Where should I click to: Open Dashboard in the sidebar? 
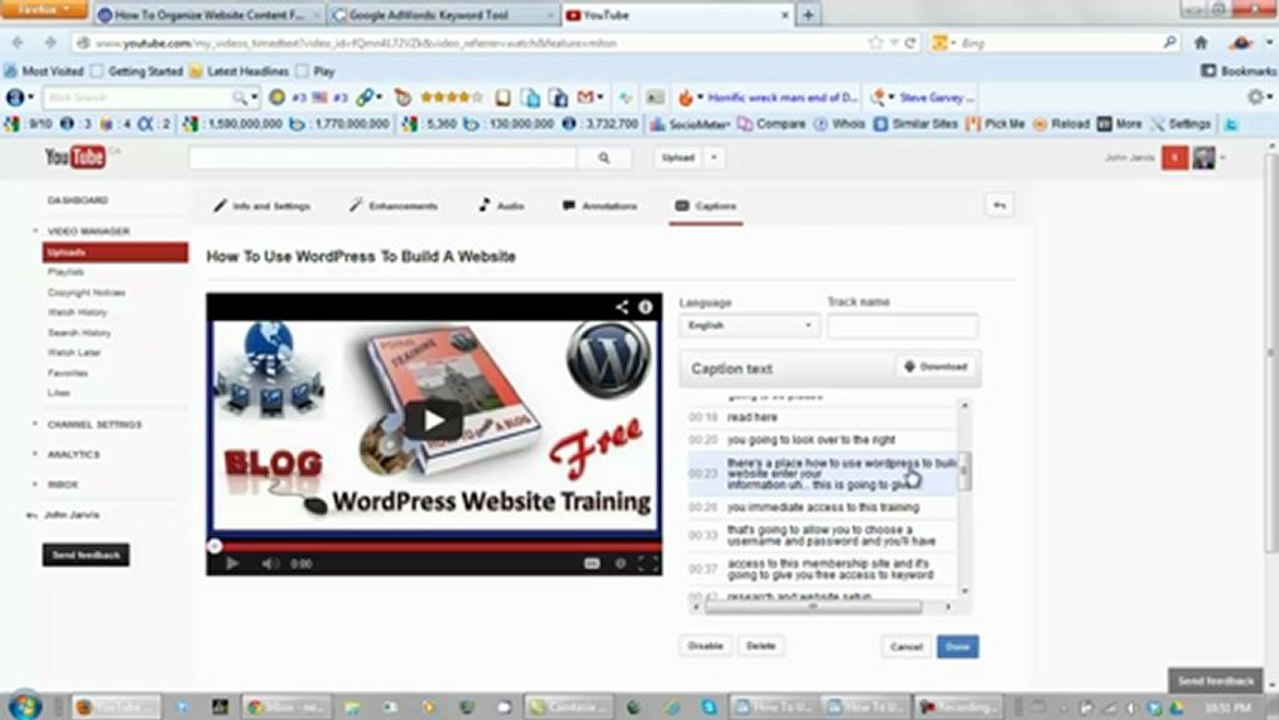[78, 200]
